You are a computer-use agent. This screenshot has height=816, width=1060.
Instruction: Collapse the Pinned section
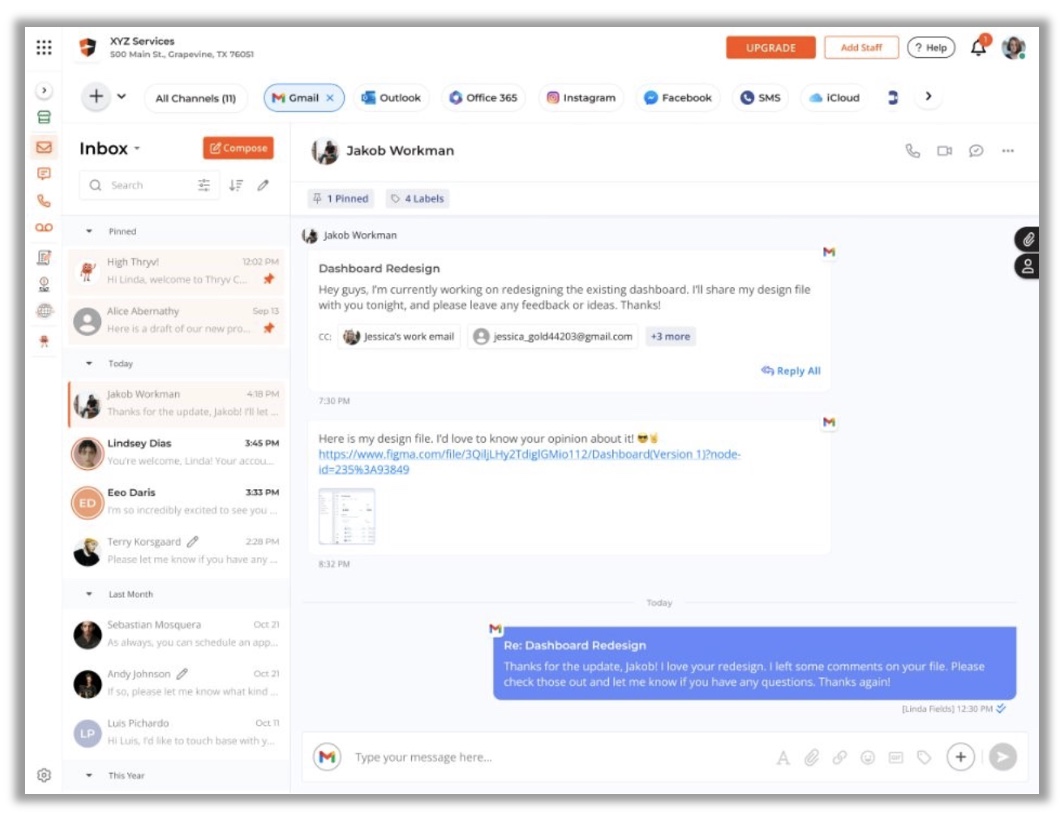click(89, 231)
